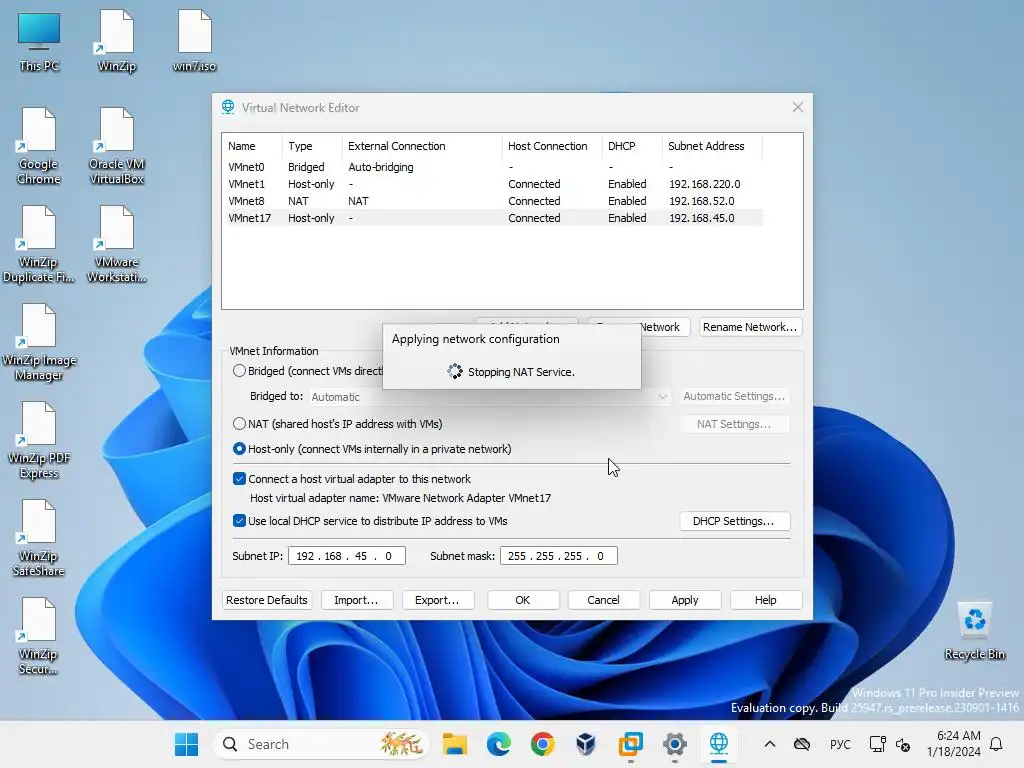Open WinZip Duplicate File Finder shortcut
The width and height of the screenshot is (1024, 768).
click(x=39, y=244)
